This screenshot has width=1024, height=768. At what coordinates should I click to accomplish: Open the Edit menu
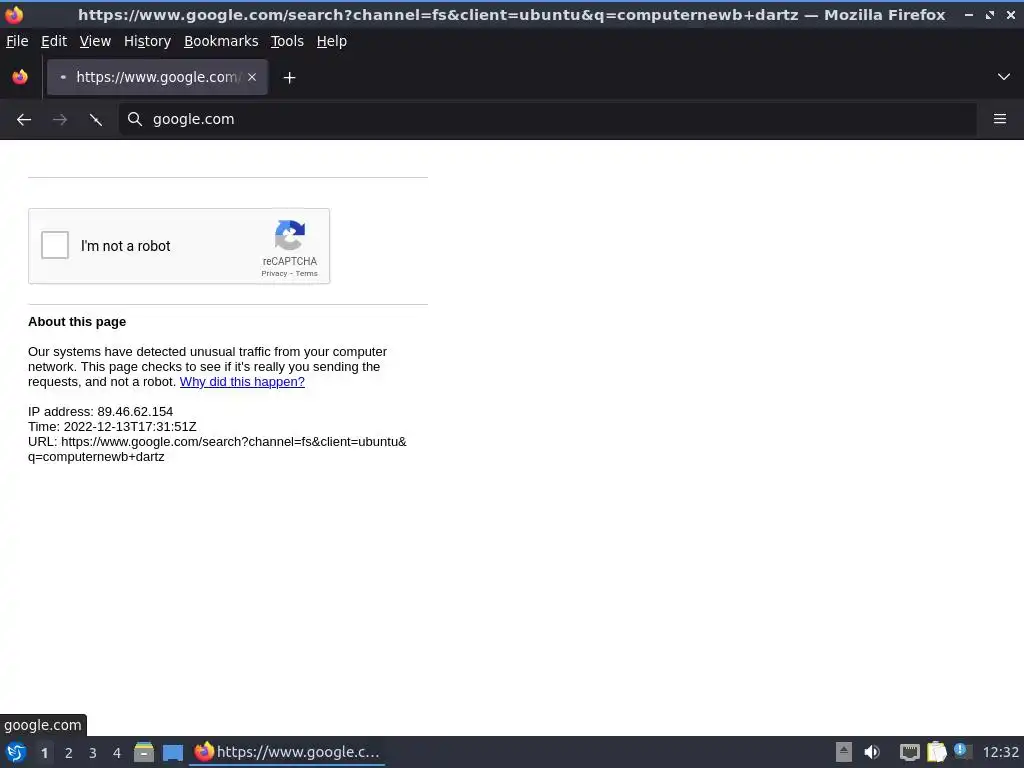tap(54, 41)
